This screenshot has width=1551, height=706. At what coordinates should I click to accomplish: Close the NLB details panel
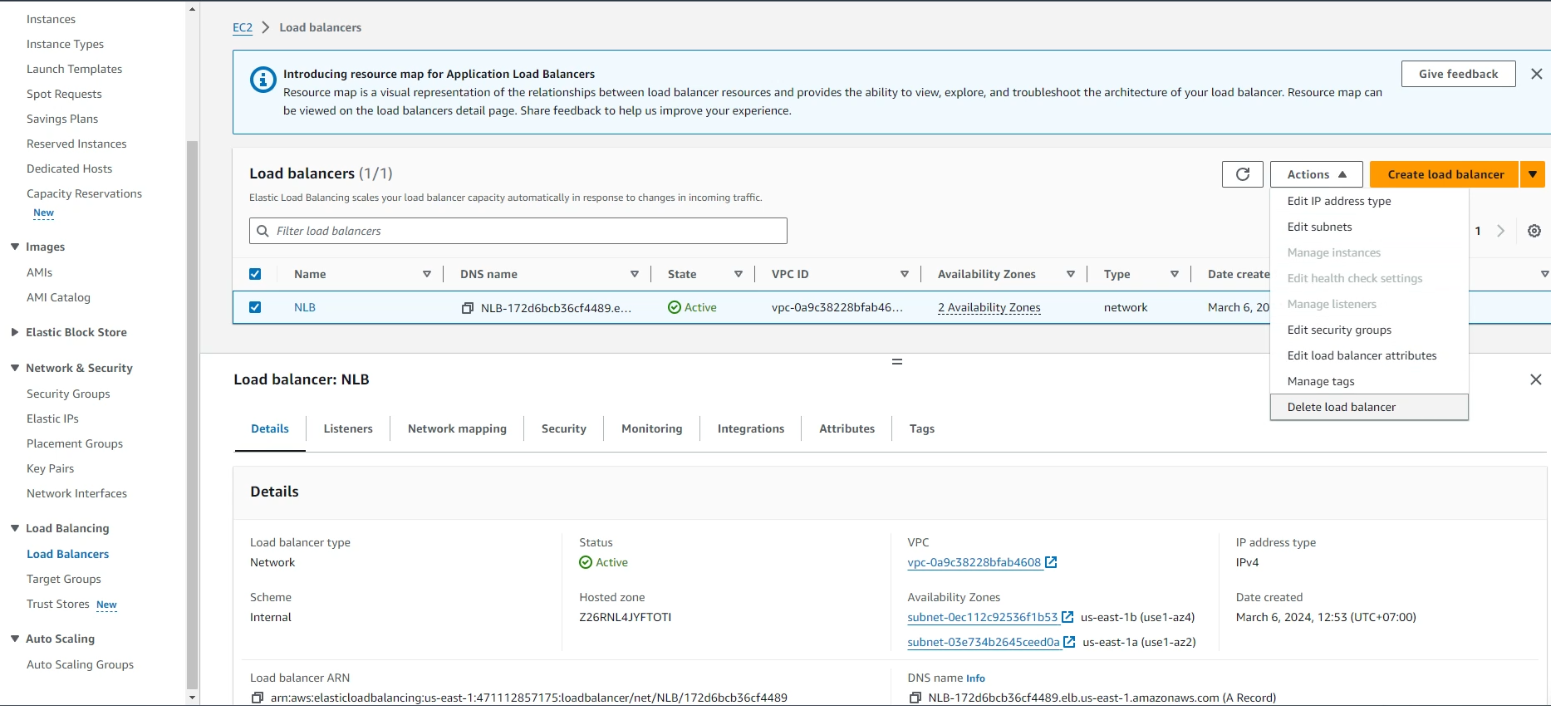click(x=1535, y=380)
